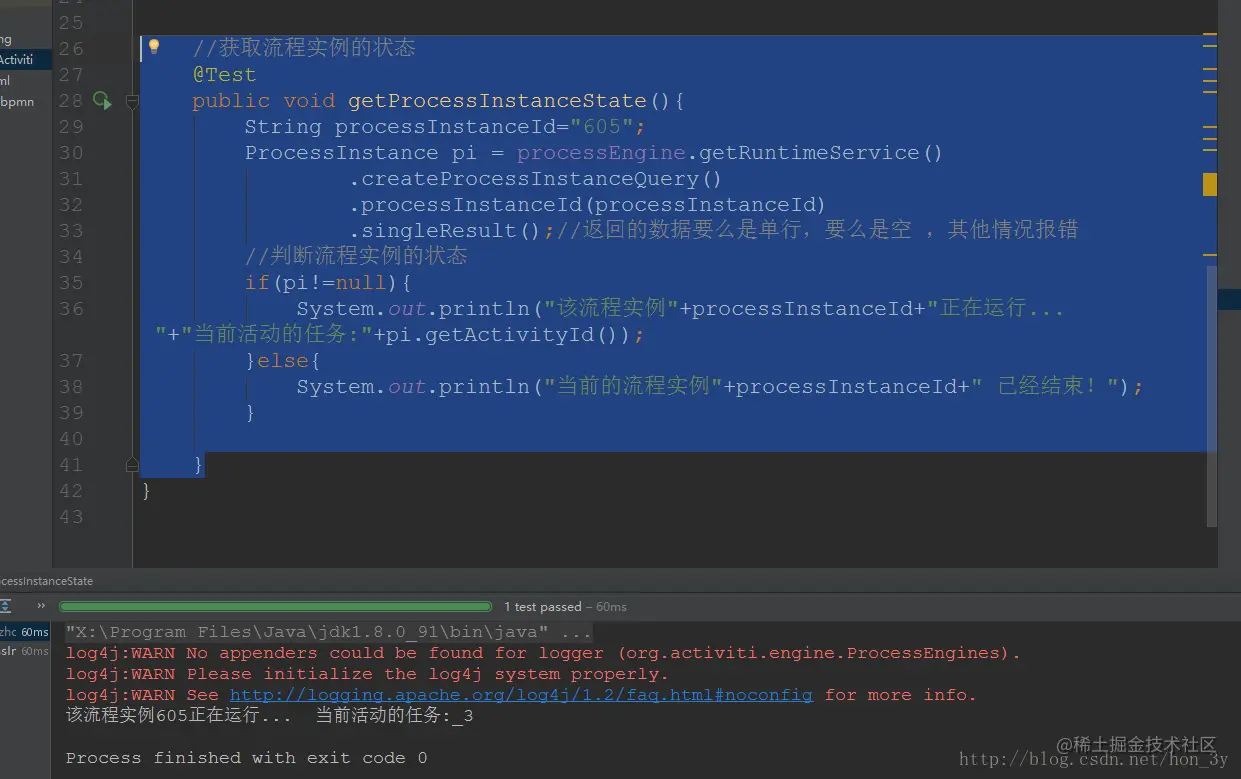
Task: Click the editor vertical scrollbar thumb
Action: (1212, 395)
